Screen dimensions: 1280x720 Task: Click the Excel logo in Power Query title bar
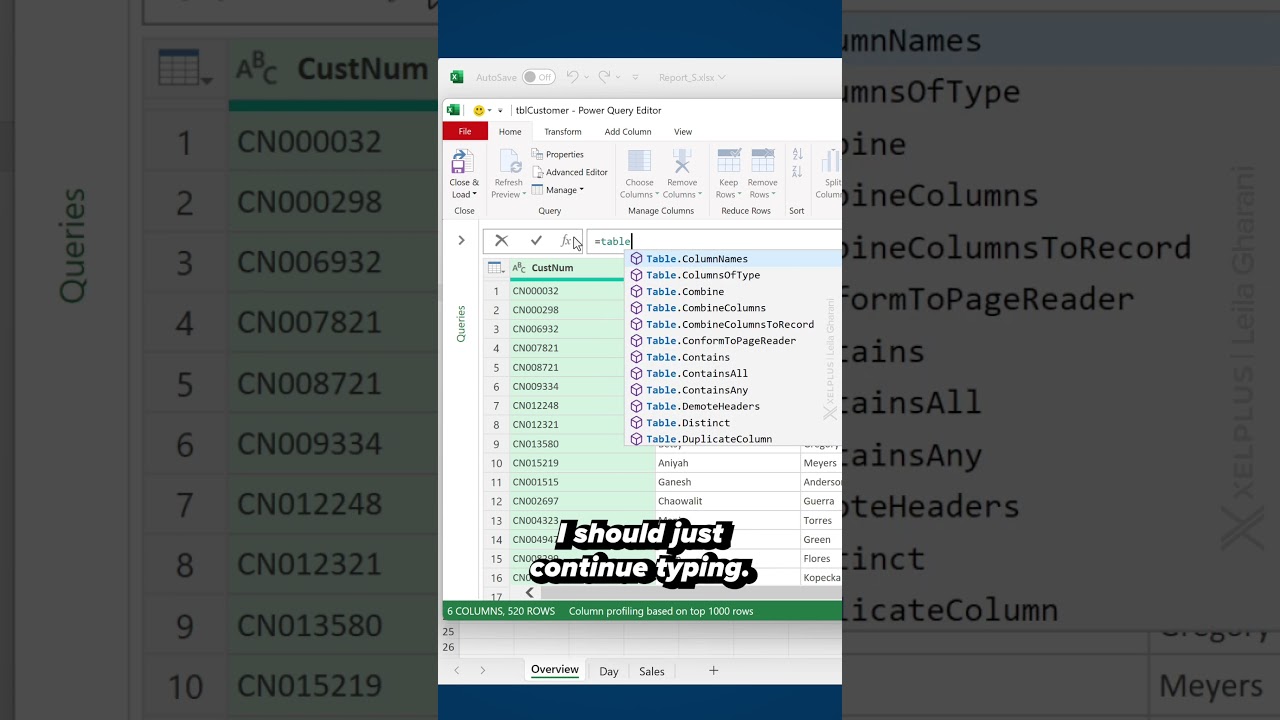click(x=453, y=110)
